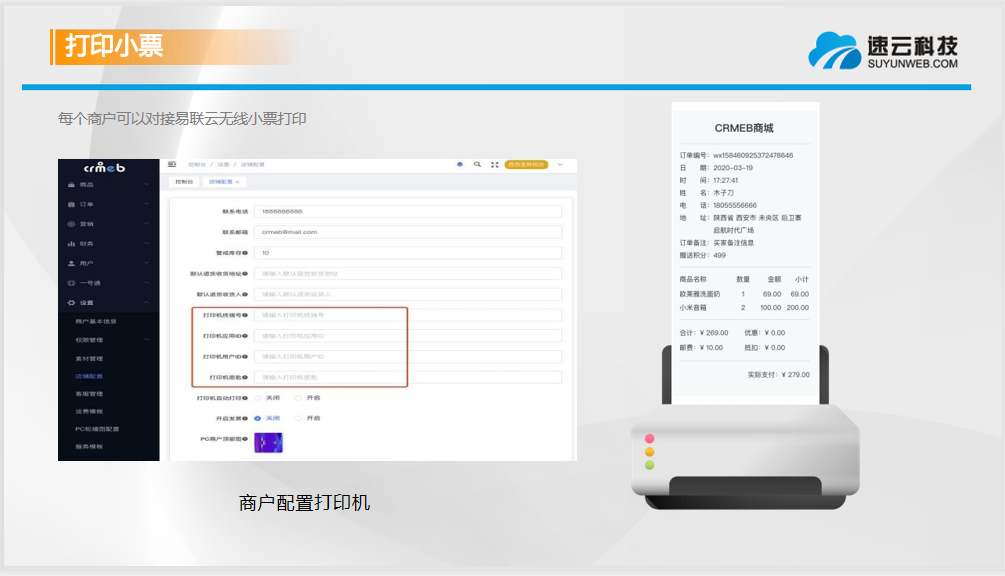
Task: Click the fullscreen toggle icon
Action: [494, 164]
